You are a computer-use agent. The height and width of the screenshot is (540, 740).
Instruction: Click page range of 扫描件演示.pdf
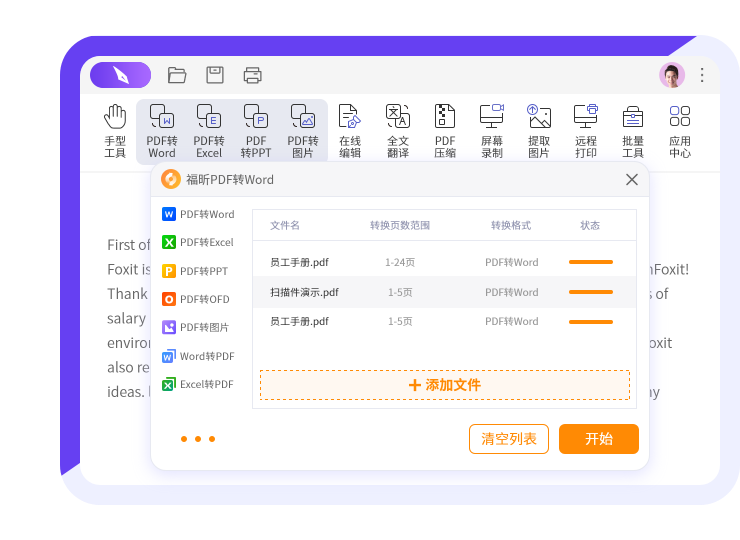400,293
